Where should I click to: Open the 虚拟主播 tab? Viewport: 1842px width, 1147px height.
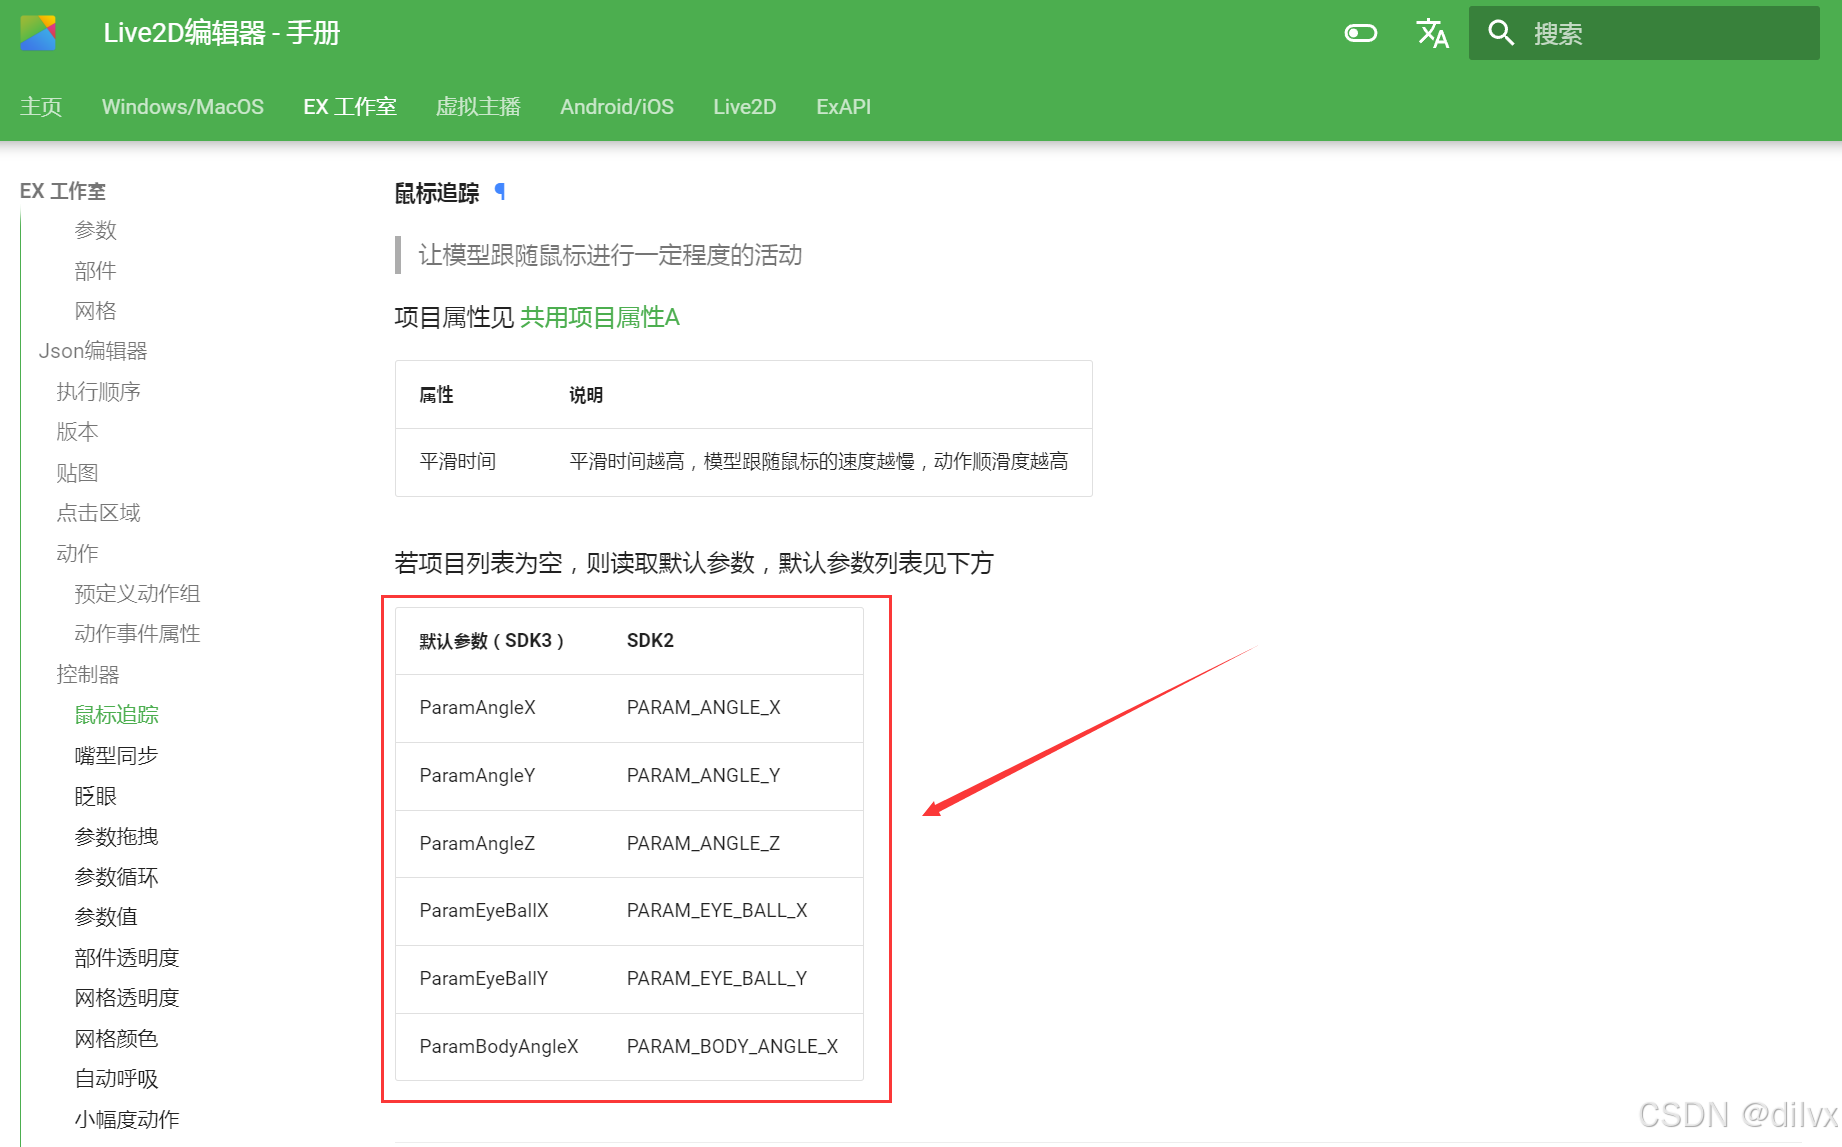click(478, 107)
